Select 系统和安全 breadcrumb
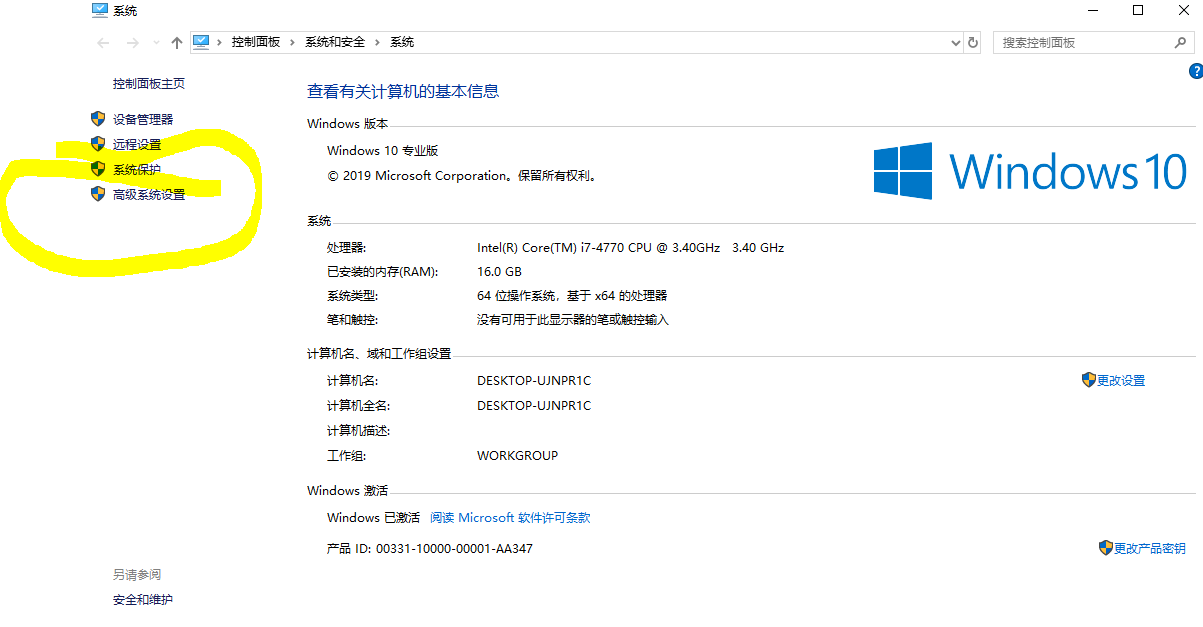This screenshot has height=627, width=1203. 335,43
